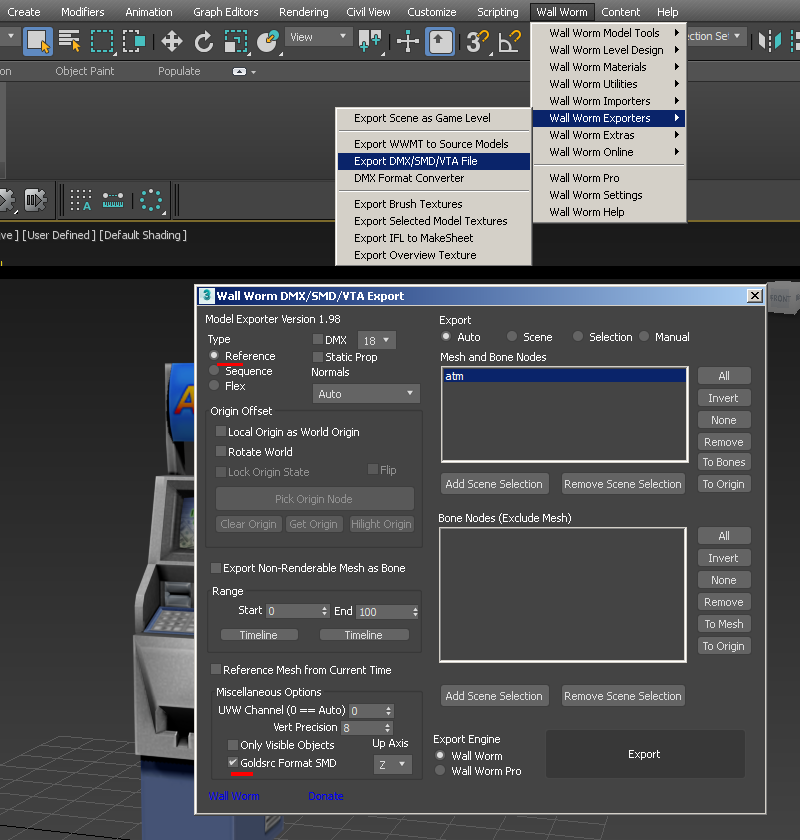800x840 pixels.
Task: Open the Select by Name tool
Action: pyautogui.click(x=70, y=41)
